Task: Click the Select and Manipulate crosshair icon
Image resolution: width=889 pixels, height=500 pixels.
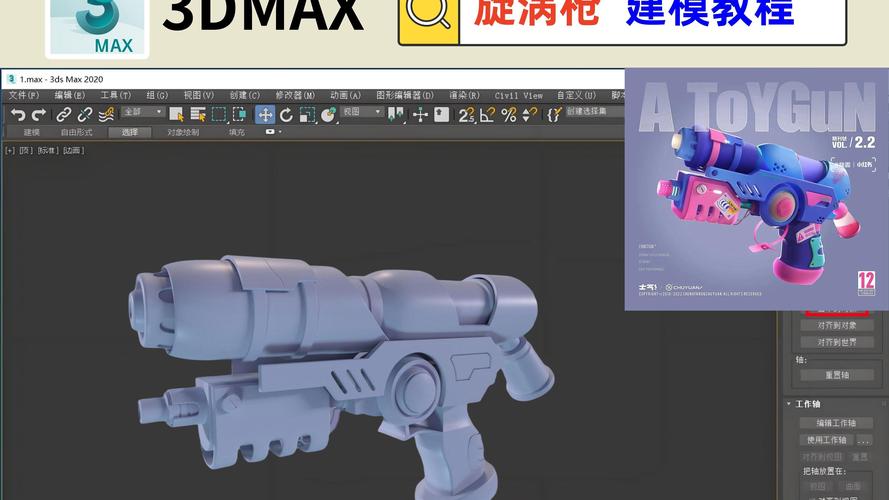Action: pos(420,115)
